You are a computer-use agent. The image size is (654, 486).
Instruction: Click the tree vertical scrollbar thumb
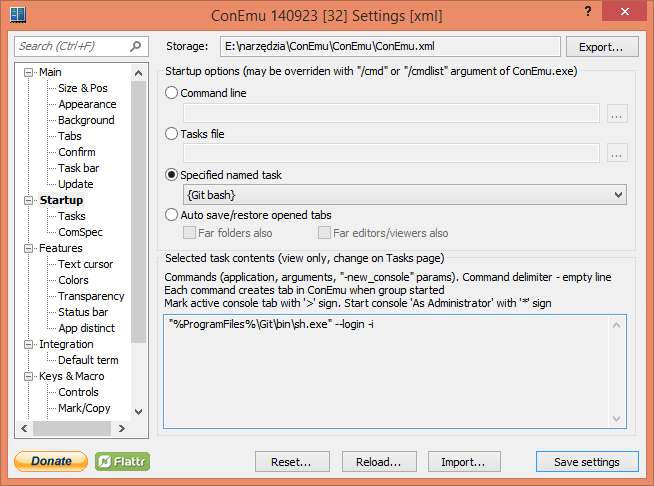(138, 212)
